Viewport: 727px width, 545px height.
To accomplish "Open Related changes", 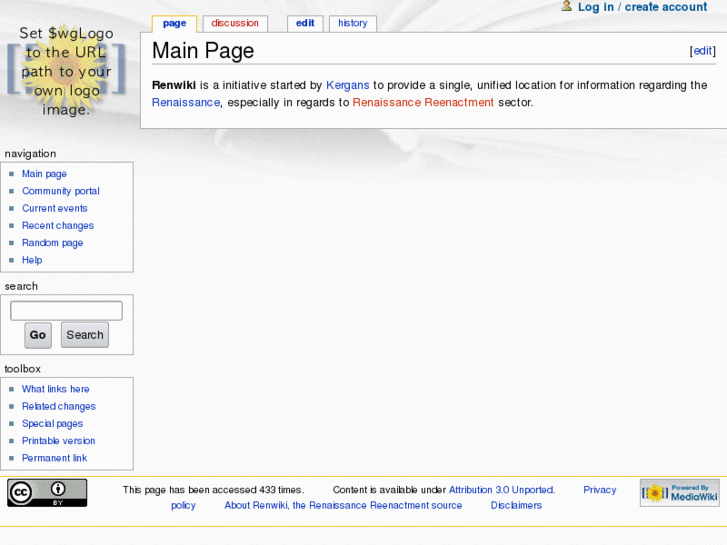I will pos(59,406).
